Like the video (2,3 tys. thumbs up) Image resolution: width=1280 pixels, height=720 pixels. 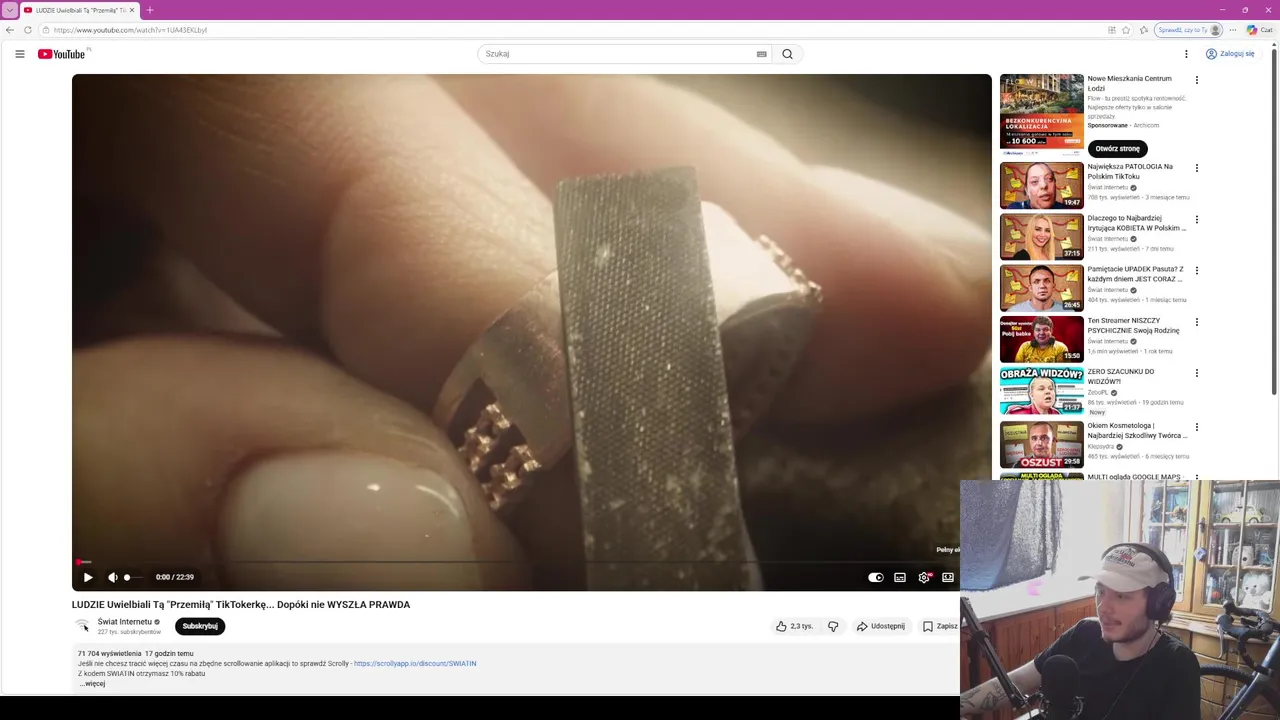pos(795,626)
